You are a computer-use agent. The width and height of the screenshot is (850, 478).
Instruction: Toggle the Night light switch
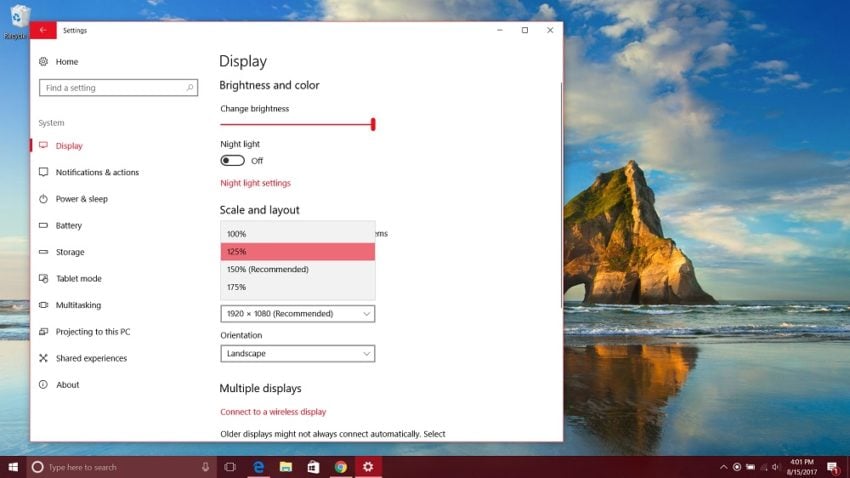[232, 160]
